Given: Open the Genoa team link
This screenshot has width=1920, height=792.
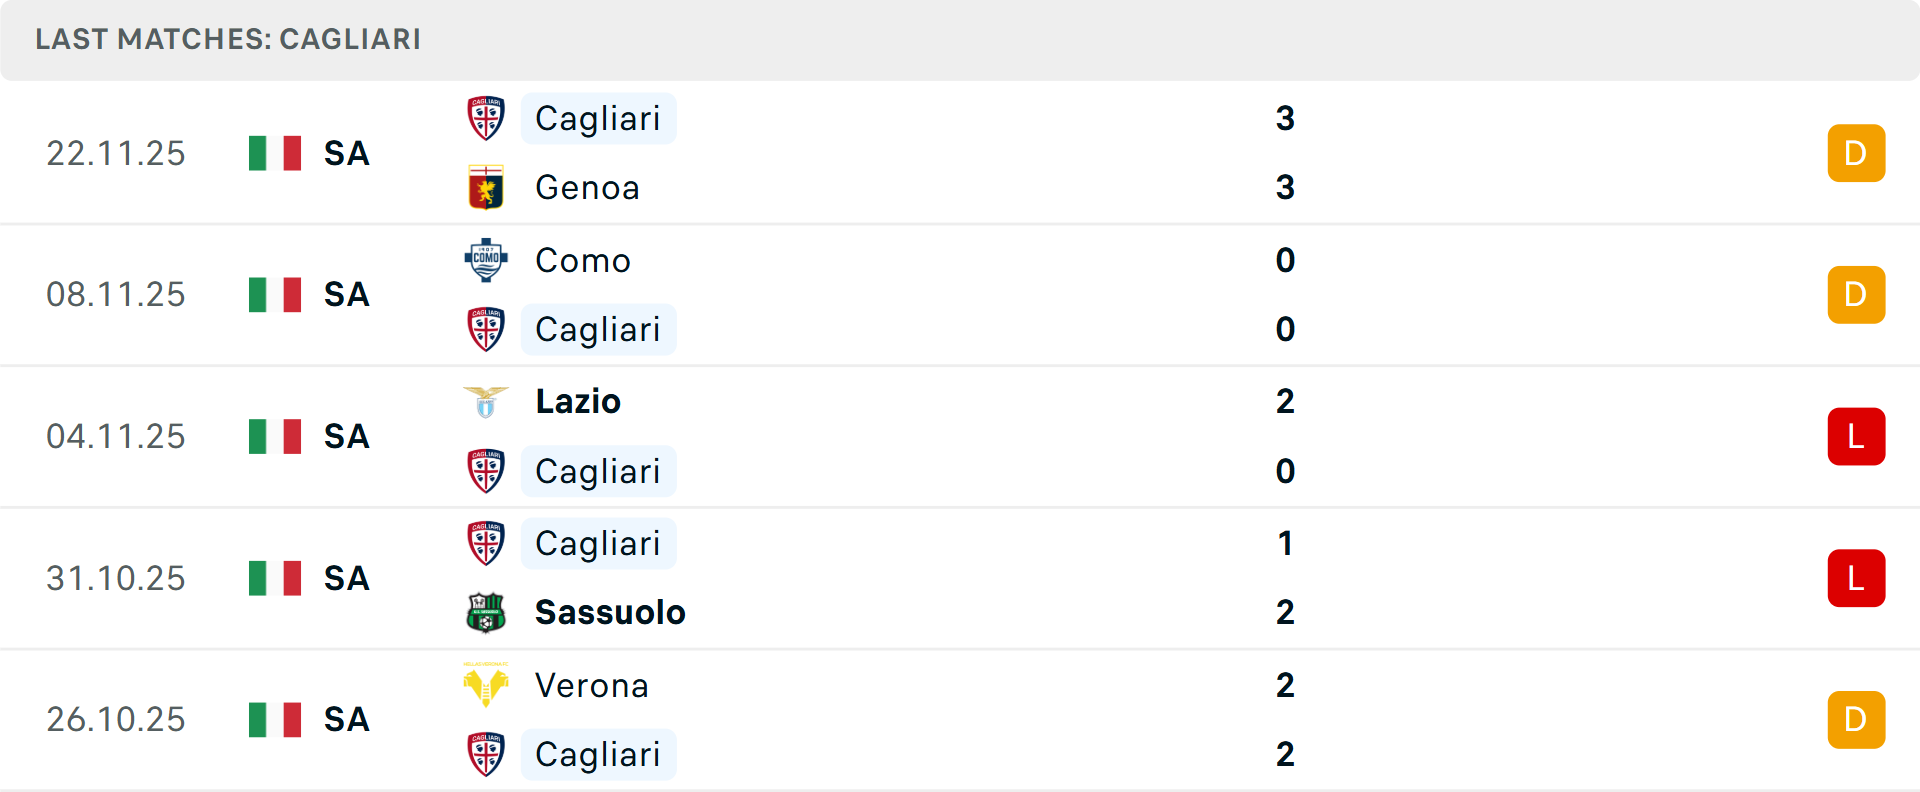Looking at the screenshot, I should click(x=587, y=188).
